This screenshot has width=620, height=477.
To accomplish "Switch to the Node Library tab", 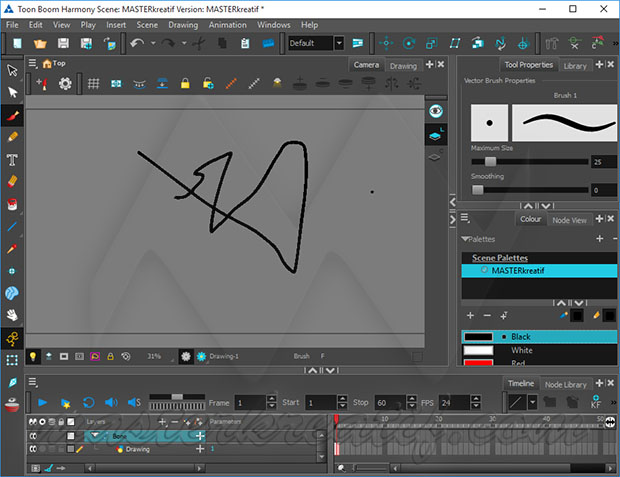I will click(x=565, y=384).
